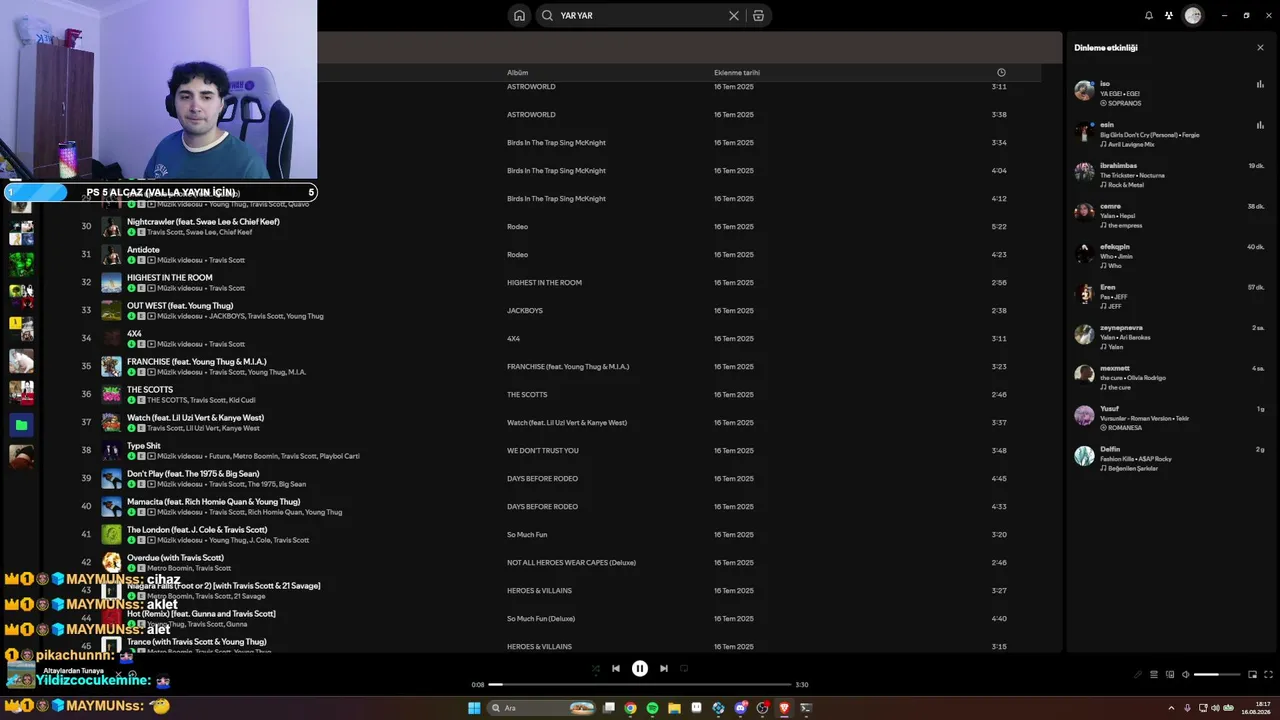Open the profile avatar menu in the top bar
Screen dimensions: 1280x720
click(x=1193, y=16)
